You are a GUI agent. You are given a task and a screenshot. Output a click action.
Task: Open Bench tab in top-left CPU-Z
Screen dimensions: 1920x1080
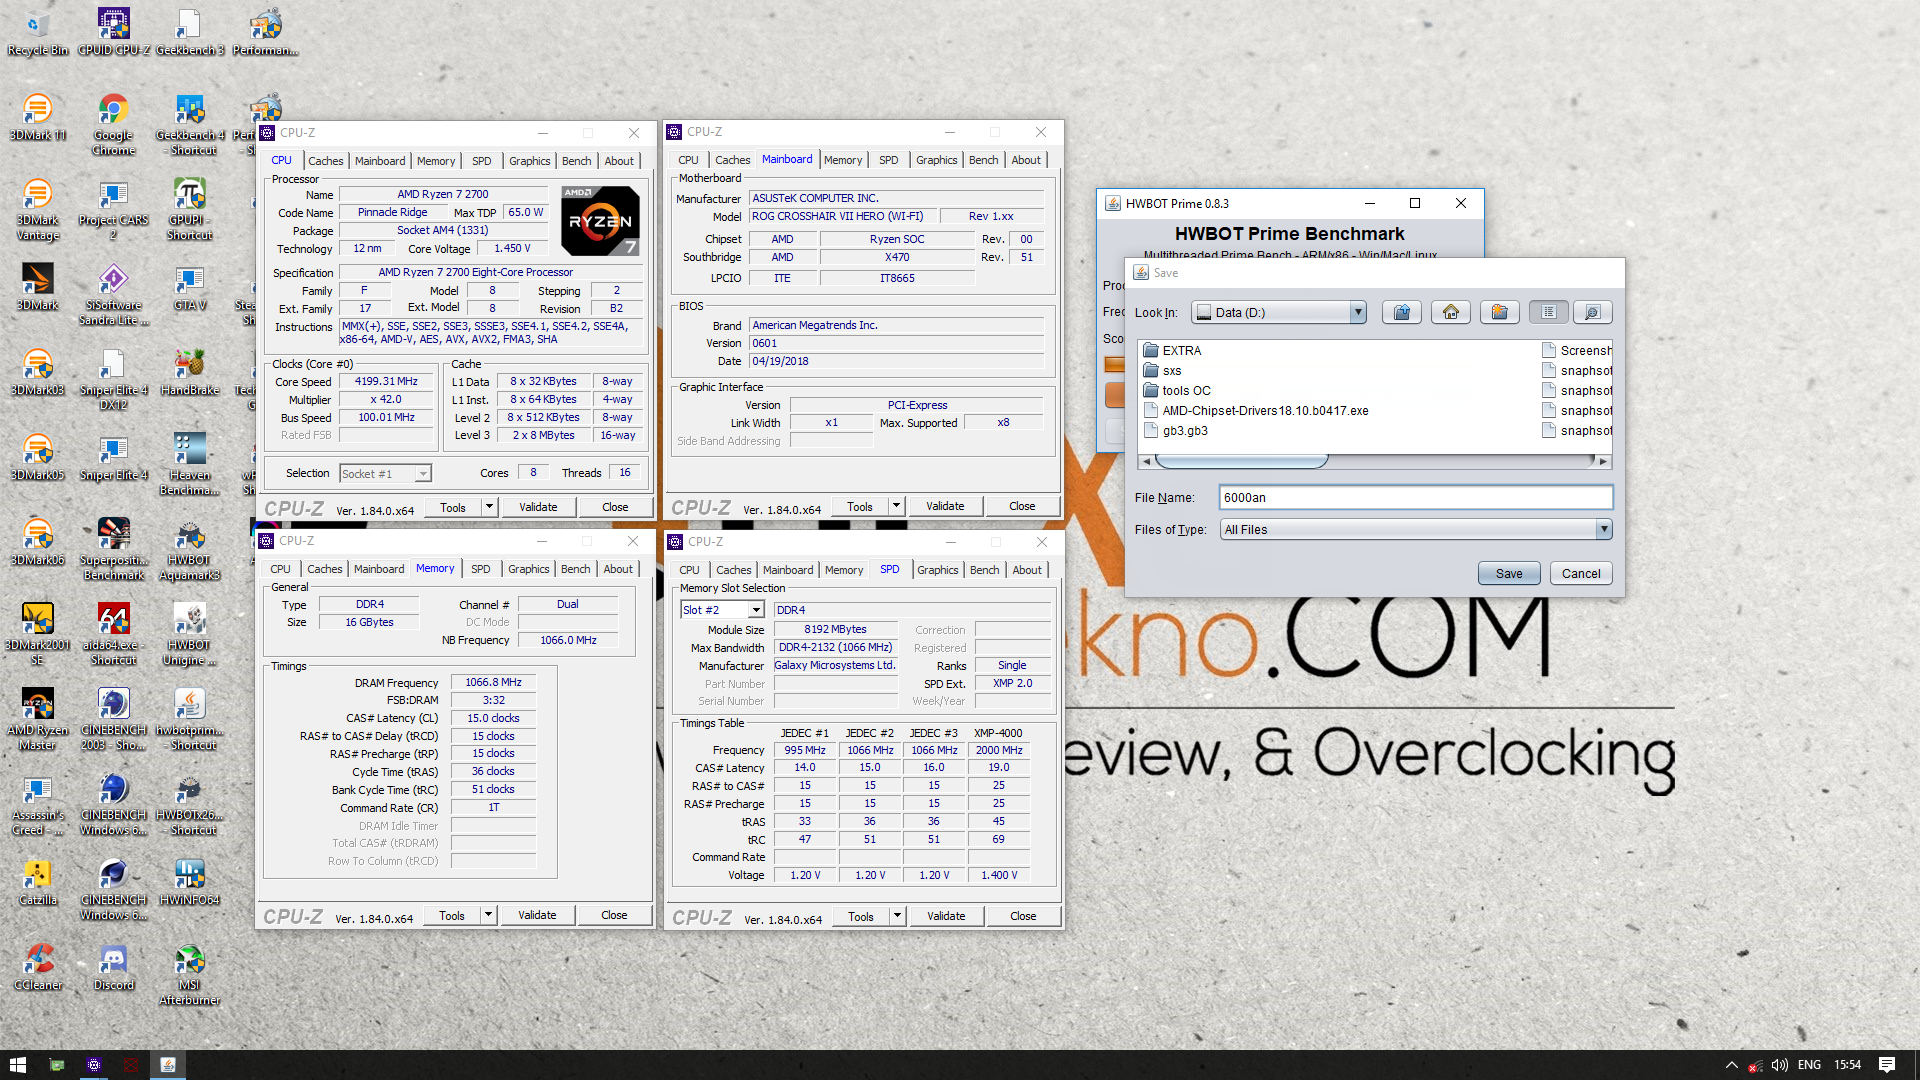[x=576, y=161]
